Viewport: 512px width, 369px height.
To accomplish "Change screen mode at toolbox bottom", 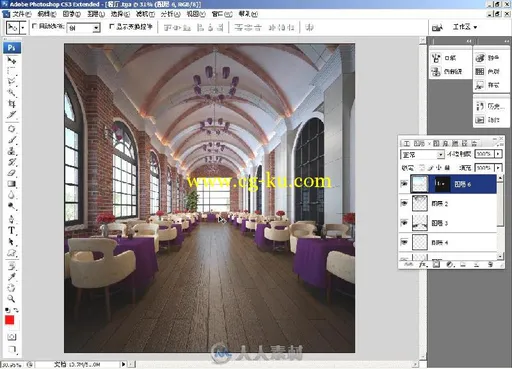I will (x=12, y=349).
